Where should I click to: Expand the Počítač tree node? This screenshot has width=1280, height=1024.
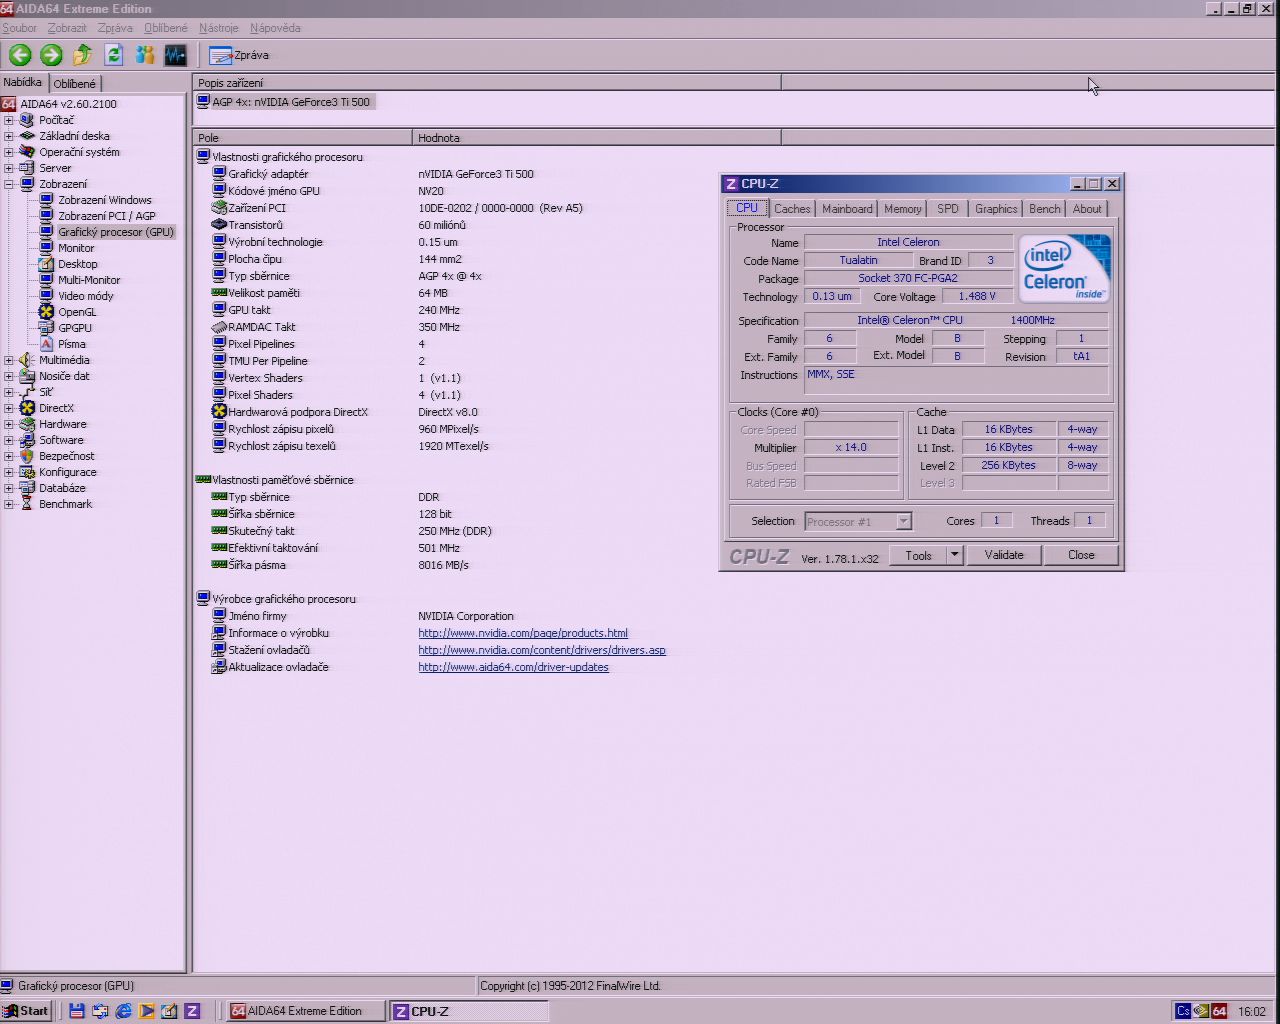pos(9,120)
